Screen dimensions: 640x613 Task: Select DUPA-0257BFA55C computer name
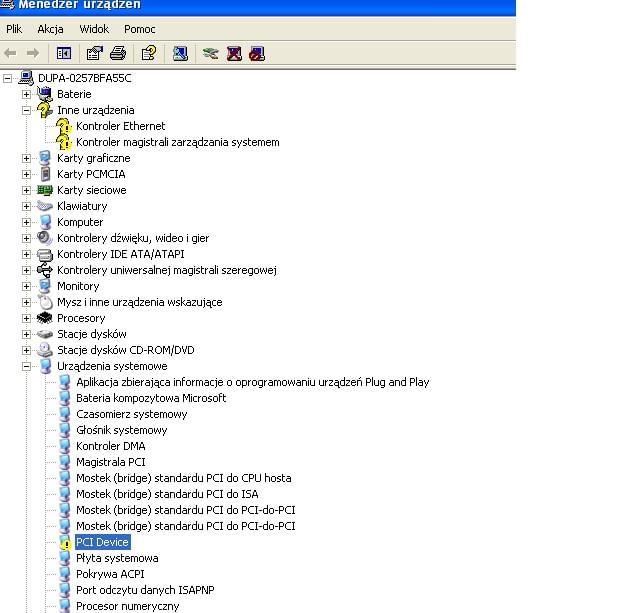[x=84, y=78]
